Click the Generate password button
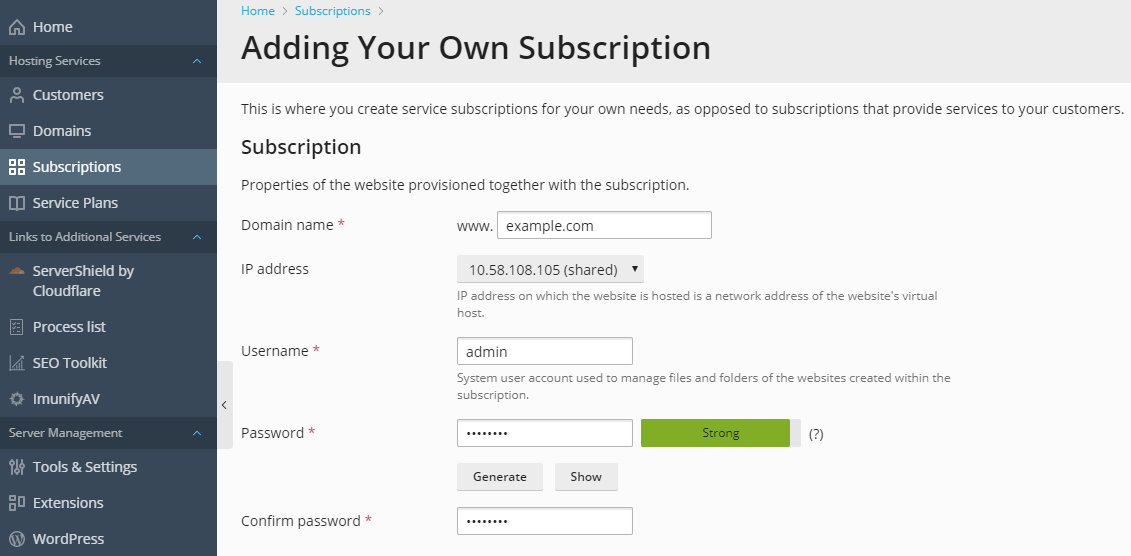The width and height of the screenshot is (1131, 556). 500,477
